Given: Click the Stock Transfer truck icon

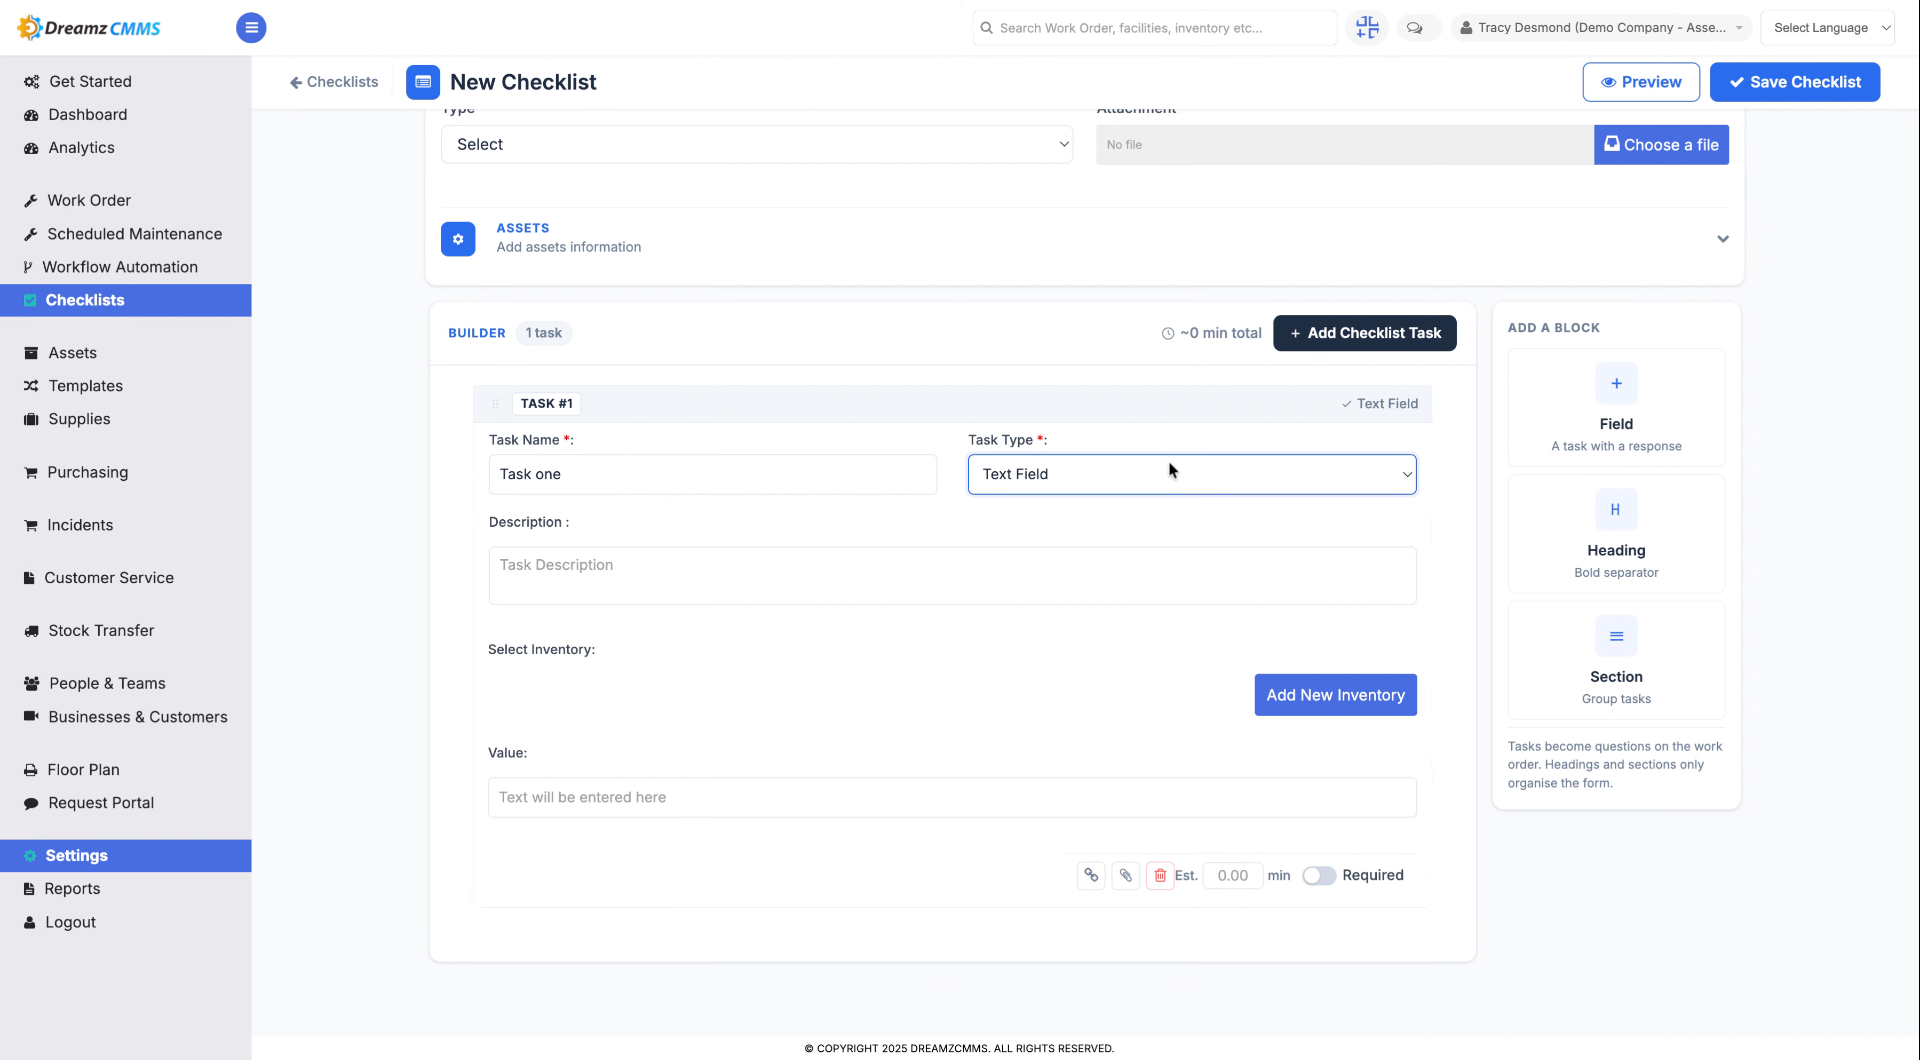Looking at the screenshot, I should [31, 631].
